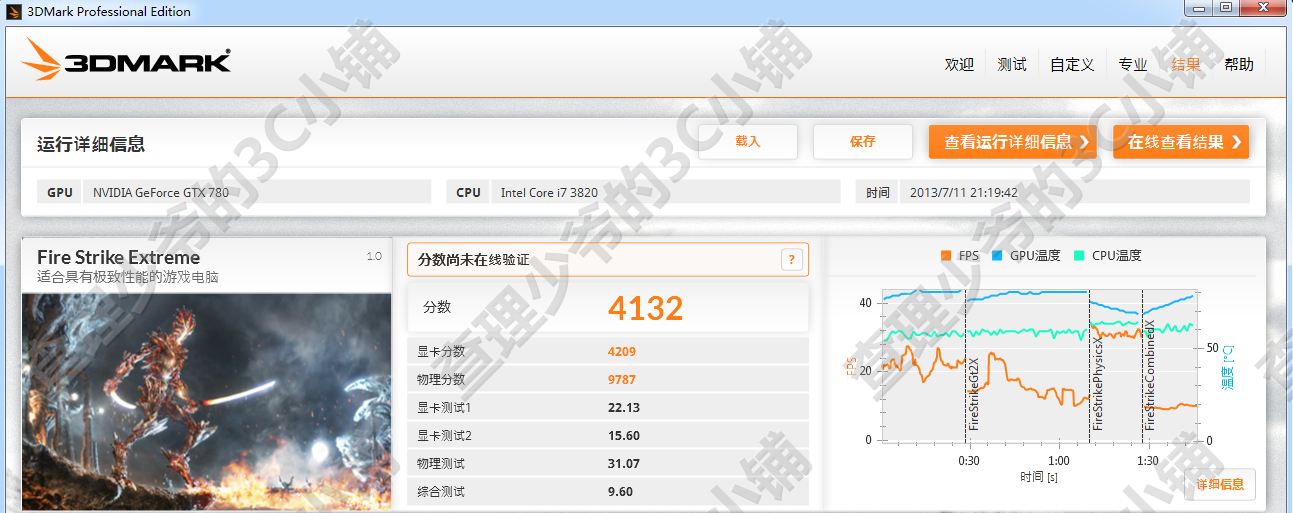The image size is (1293, 513).
Task: Click the 显卡测试2 value 15.60
Action: coord(624,436)
